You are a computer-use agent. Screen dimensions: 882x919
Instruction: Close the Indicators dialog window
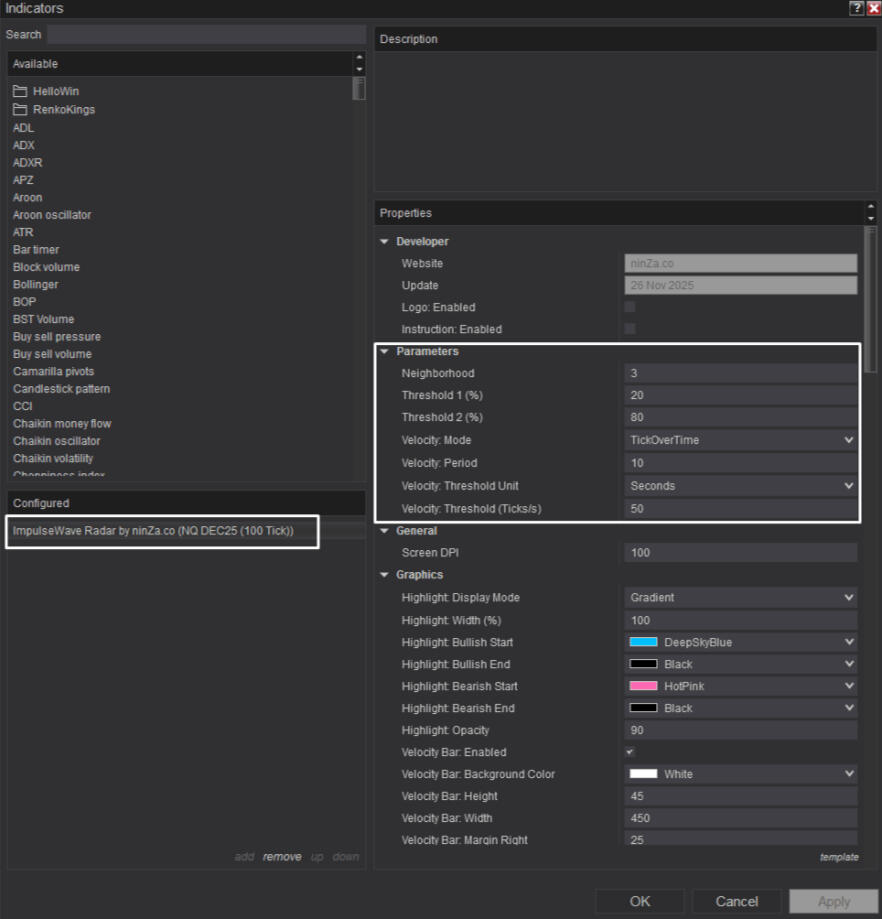pos(873,8)
